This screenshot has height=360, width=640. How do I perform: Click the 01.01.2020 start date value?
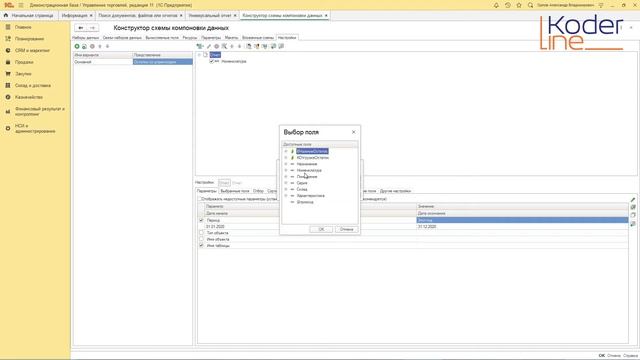tap(215, 227)
